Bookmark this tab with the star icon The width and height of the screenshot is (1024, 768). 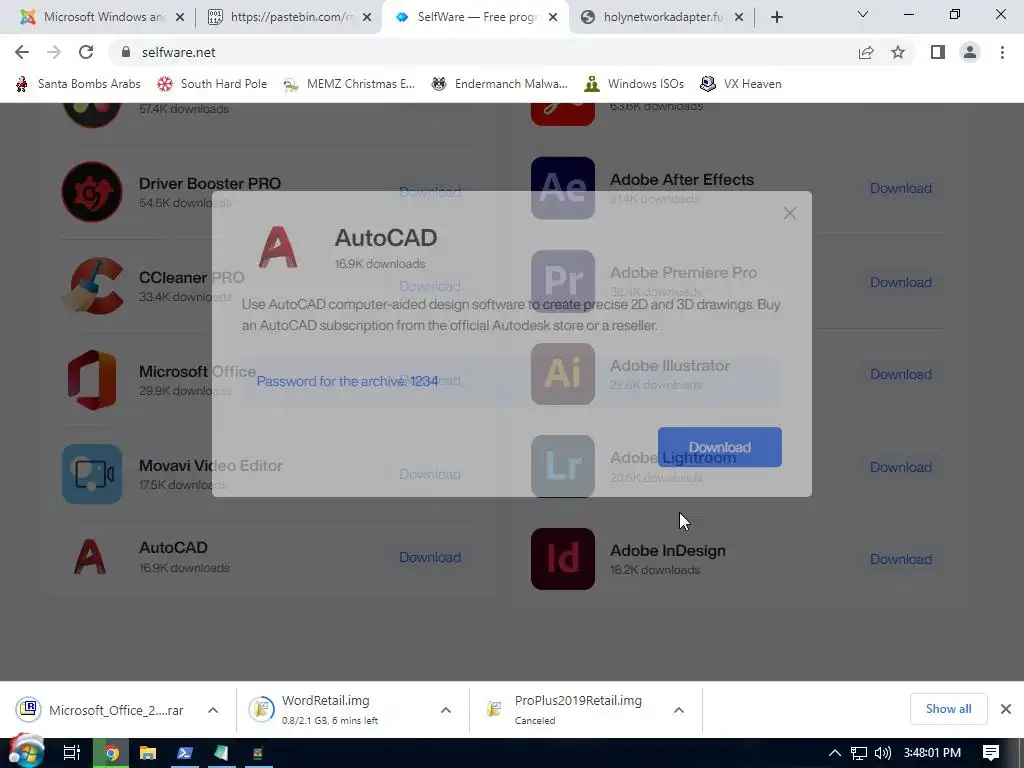(x=898, y=52)
